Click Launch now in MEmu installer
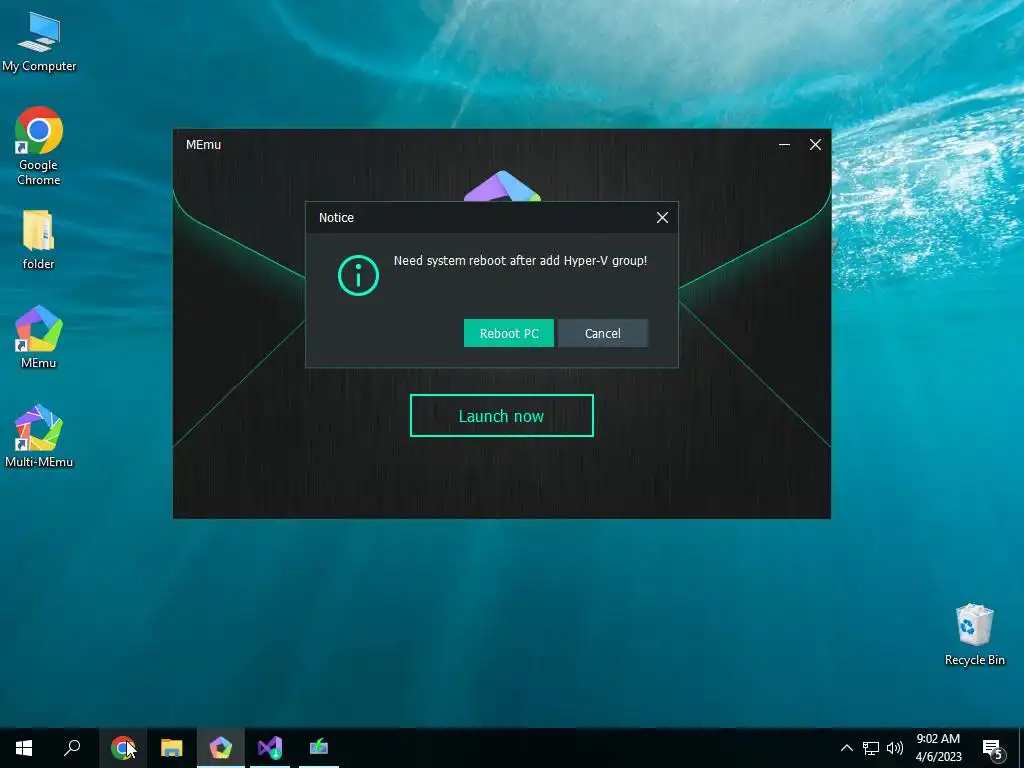The image size is (1024, 768). [502, 416]
